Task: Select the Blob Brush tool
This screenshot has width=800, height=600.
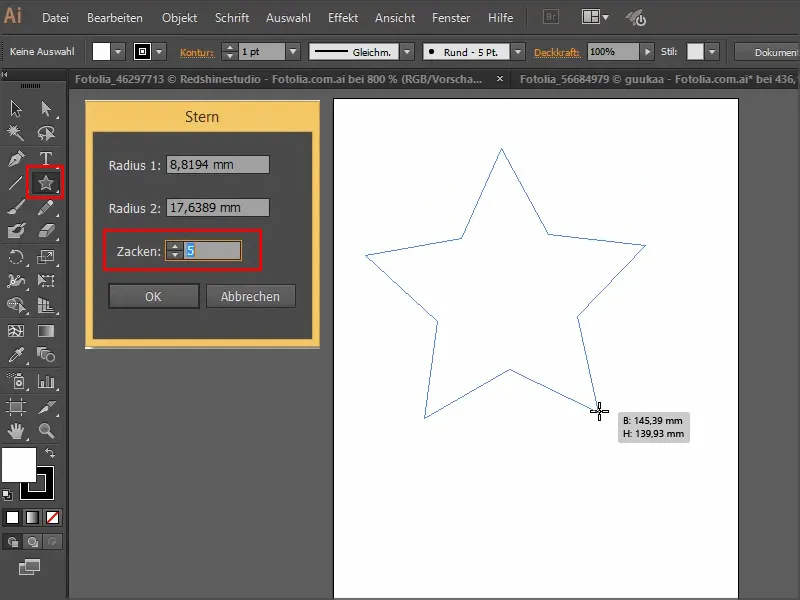Action: pyautogui.click(x=16, y=231)
